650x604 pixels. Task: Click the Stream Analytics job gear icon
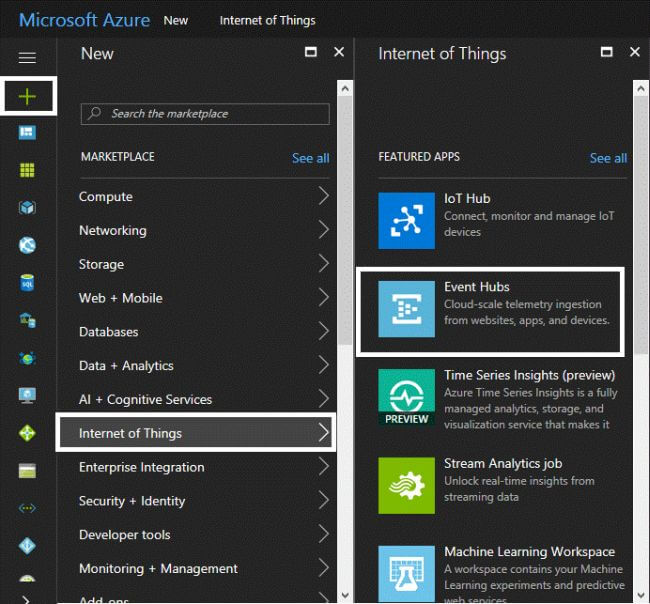[x=406, y=485]
